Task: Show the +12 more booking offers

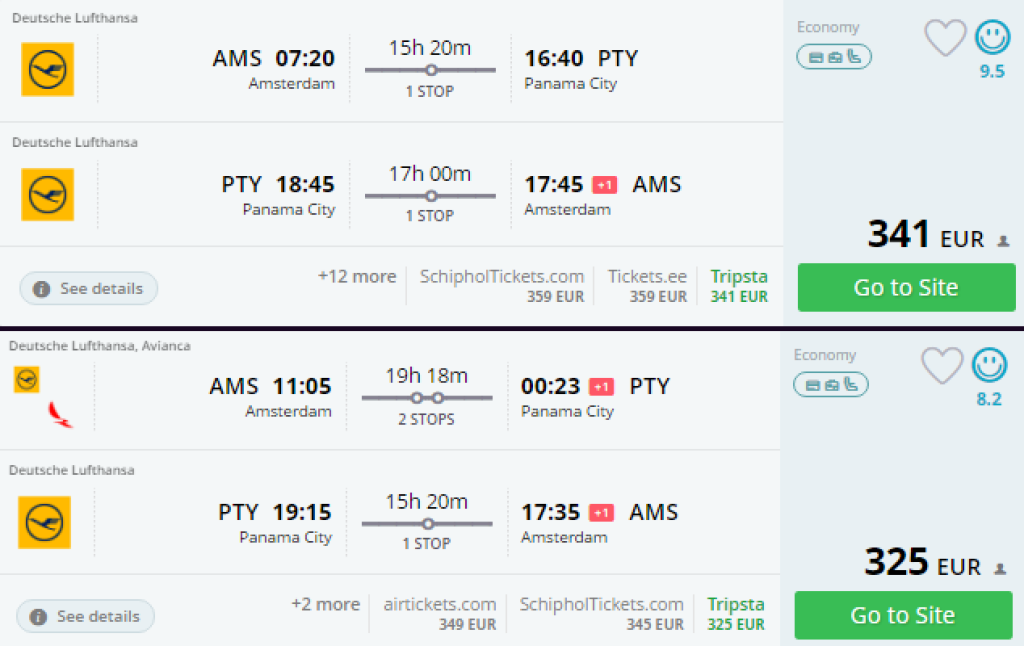Action: click(x=357, y=276)
